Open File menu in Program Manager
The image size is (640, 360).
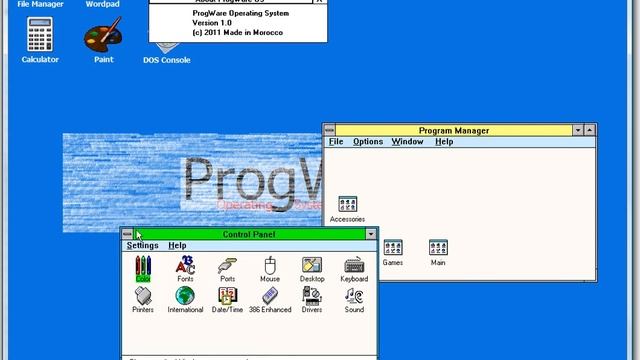(x=336, y=142)
